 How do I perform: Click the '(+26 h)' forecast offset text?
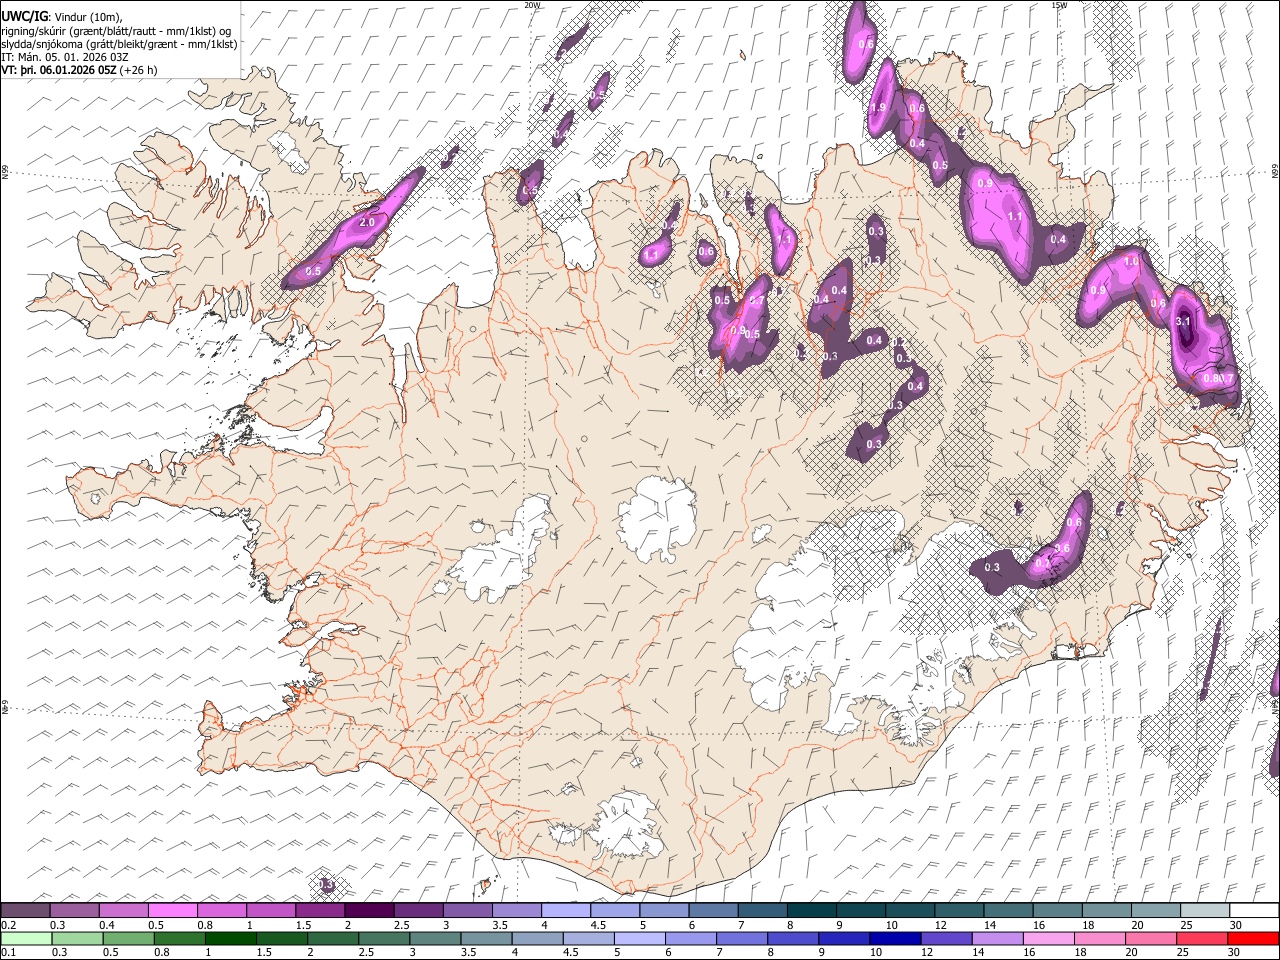pos(138,70)
